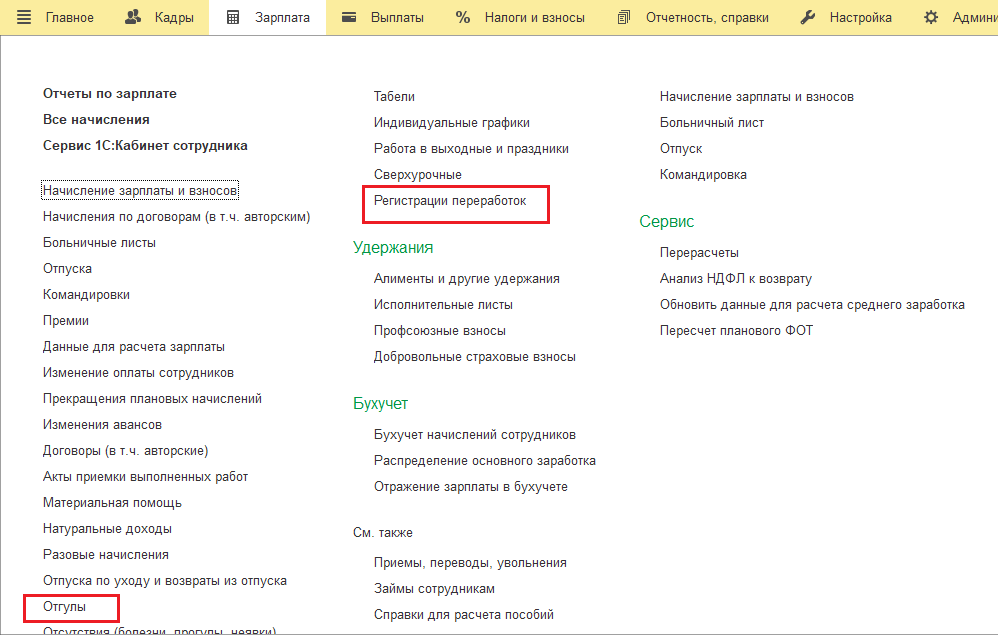
Task: Open Отражение зарплаты в бухучете
Action: click(x=470, y=487)
